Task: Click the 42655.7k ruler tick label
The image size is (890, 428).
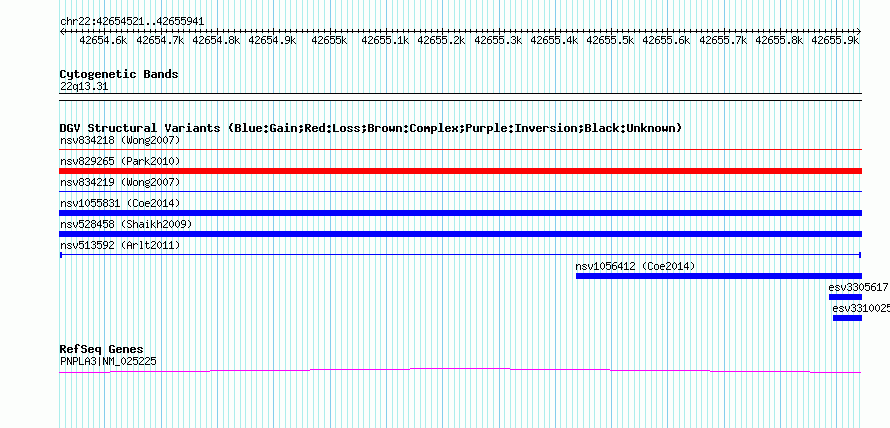Action: (x=724, y=40)
